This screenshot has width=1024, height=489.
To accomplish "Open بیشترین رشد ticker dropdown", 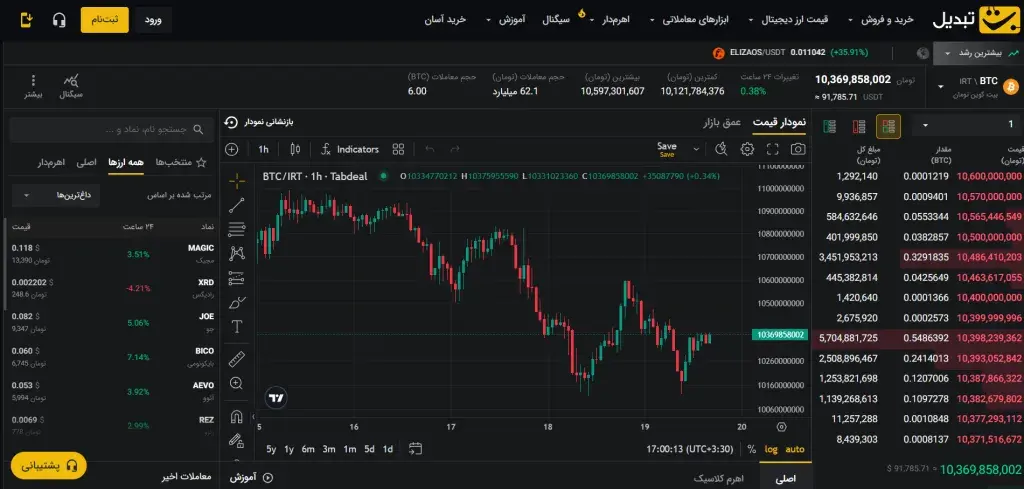I will click(x=978, y=53).
